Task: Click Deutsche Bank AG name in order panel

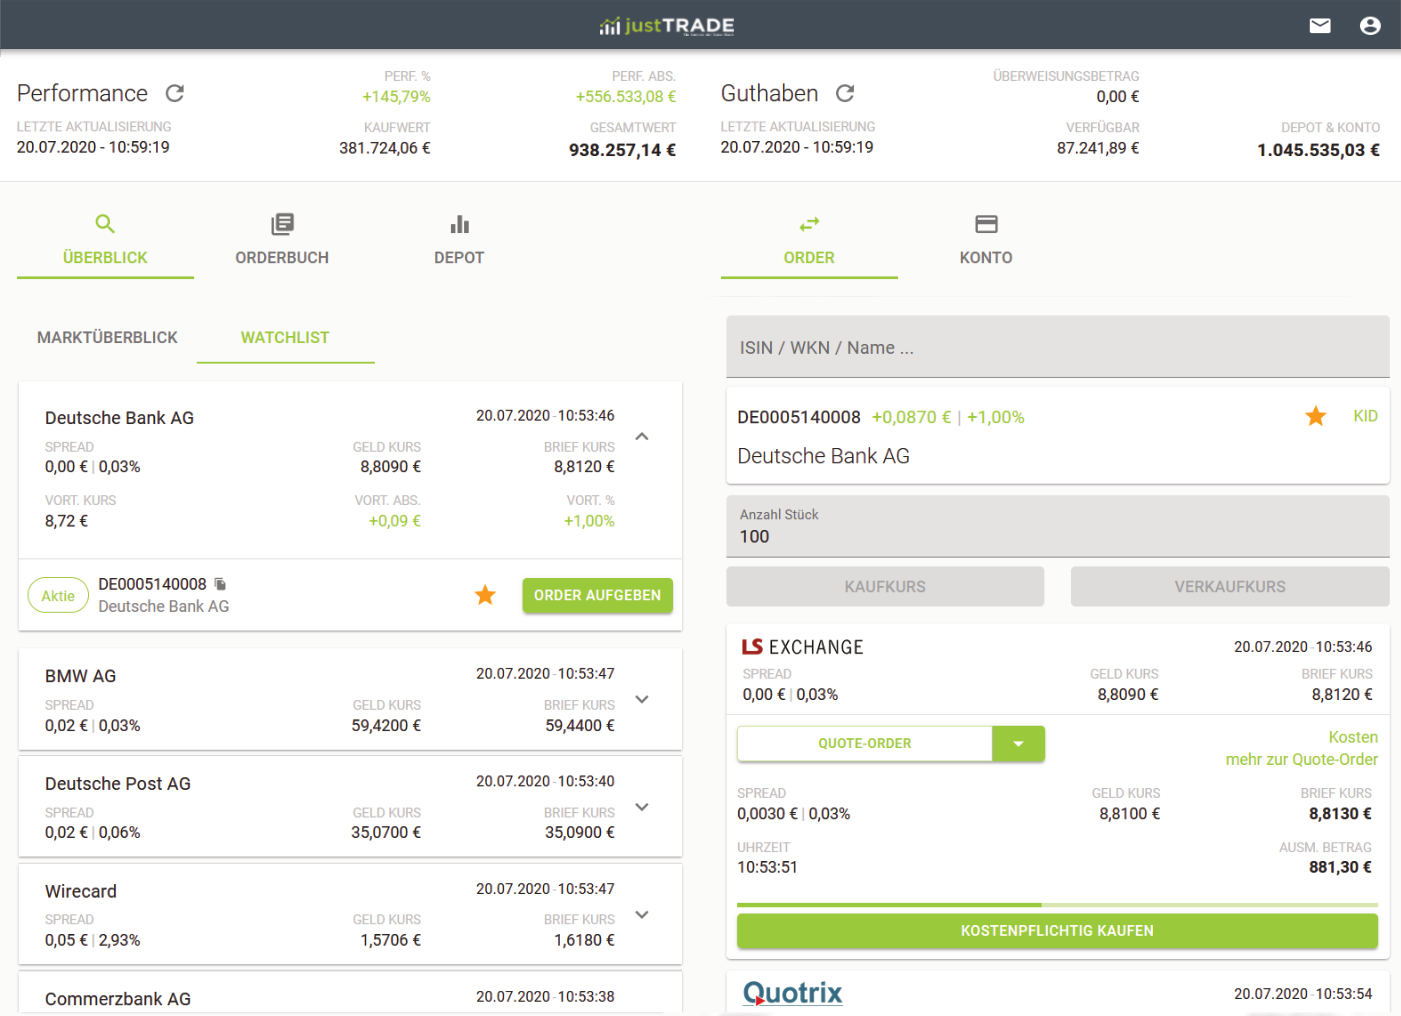Action: click(x=824, y=456)
